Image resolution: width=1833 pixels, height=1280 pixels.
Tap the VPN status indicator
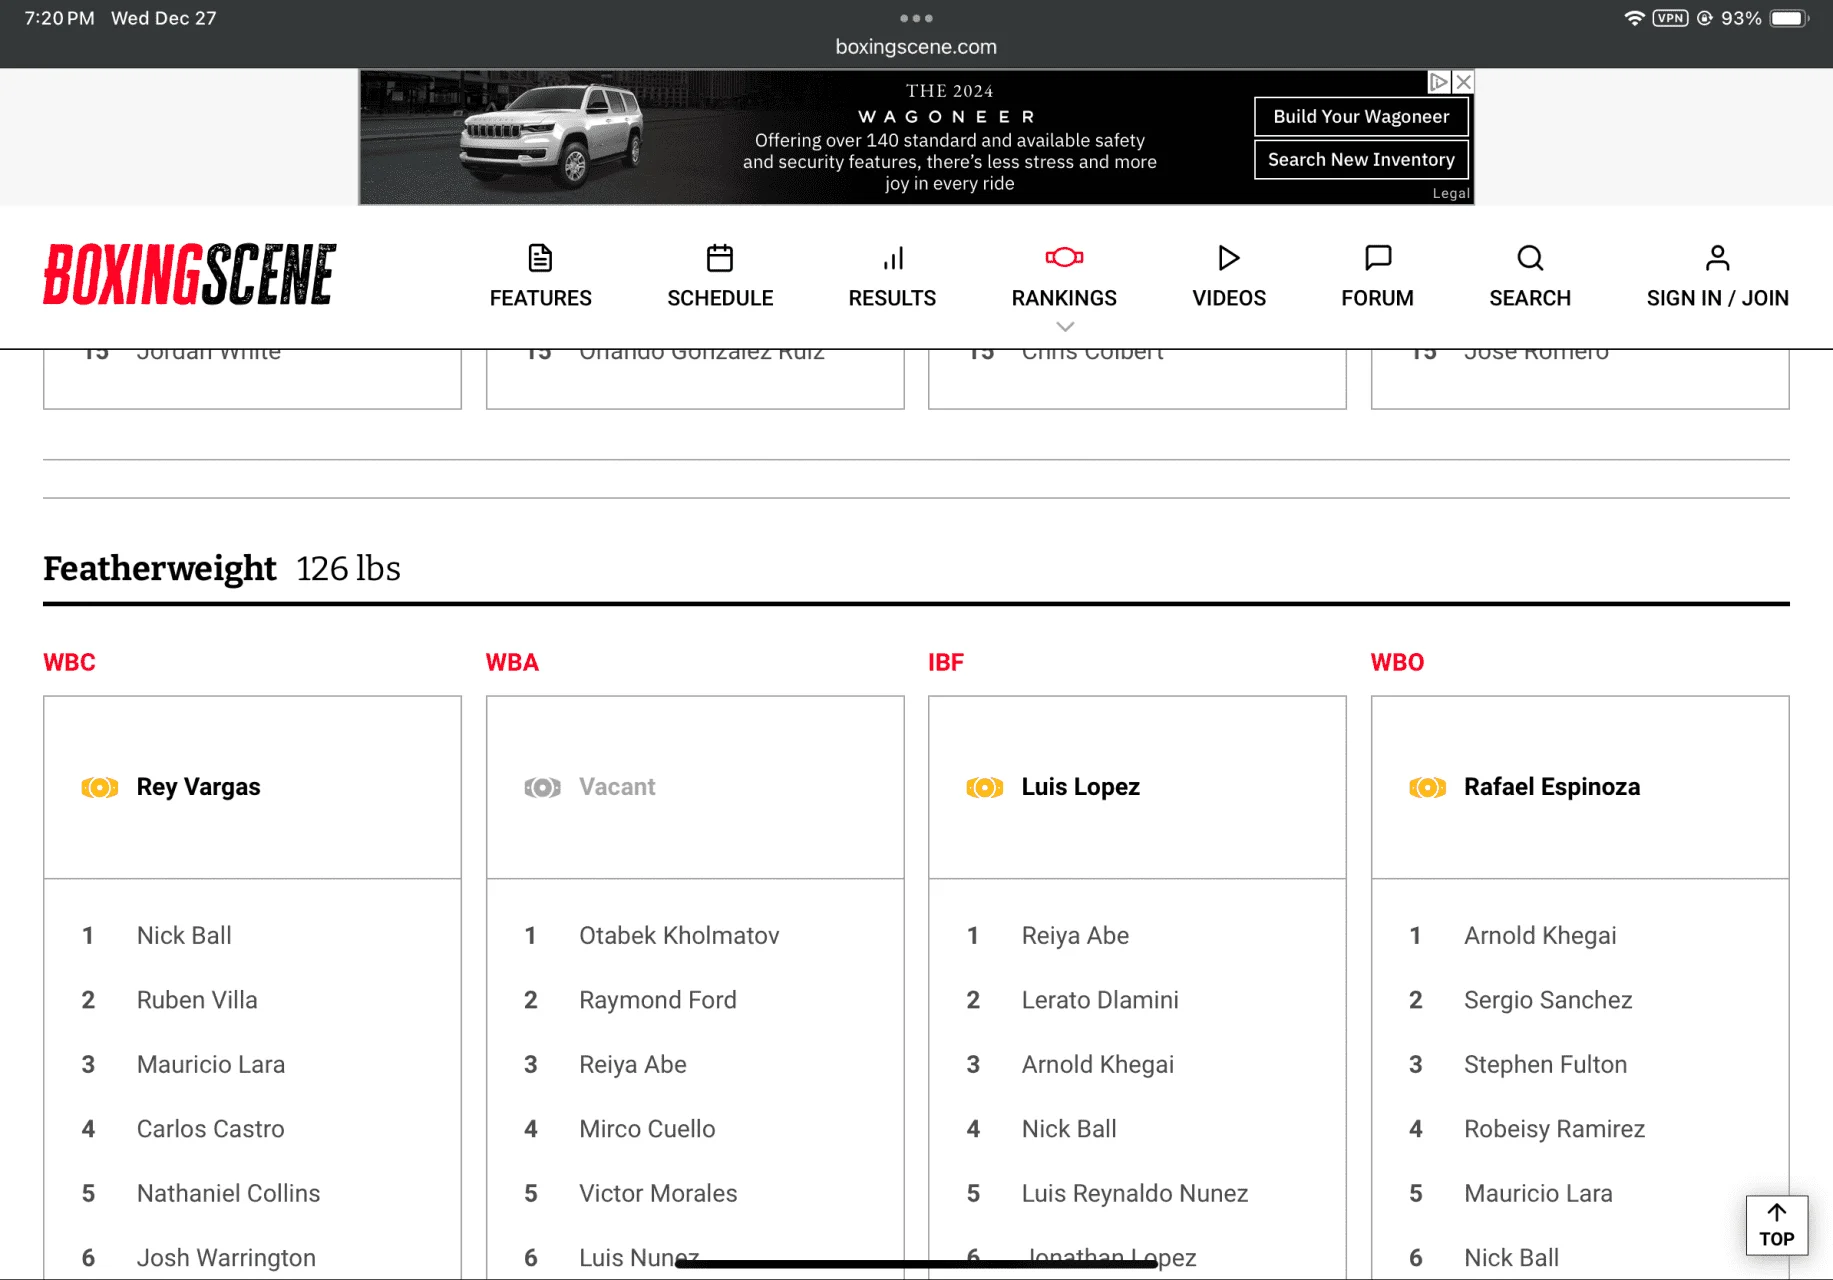click(x=1670, y=18)
